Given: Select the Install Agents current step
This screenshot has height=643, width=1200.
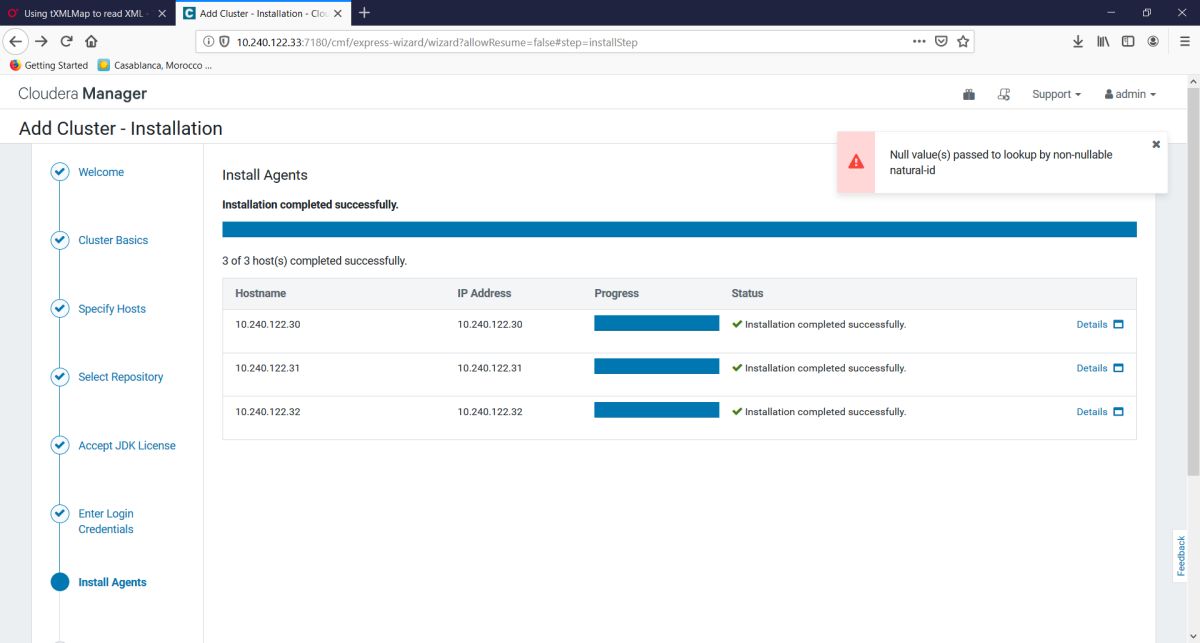Looking at the screenshot, I should pos(112,582).
